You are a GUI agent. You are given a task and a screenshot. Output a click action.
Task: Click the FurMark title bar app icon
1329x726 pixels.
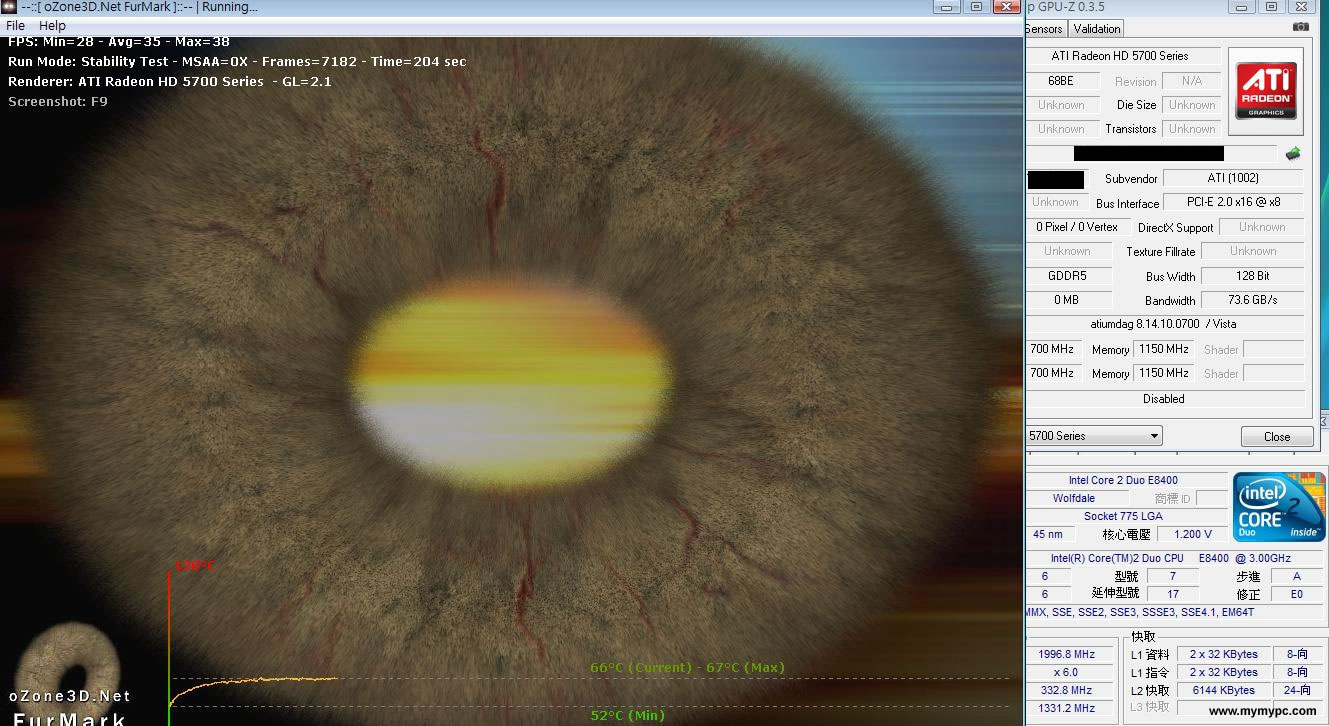pos(9,7)
